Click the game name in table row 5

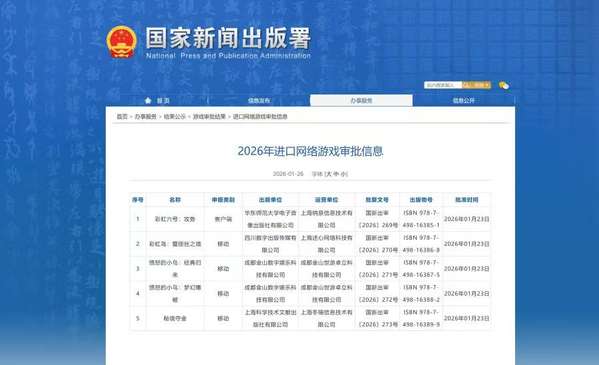[x=175, y=318]
